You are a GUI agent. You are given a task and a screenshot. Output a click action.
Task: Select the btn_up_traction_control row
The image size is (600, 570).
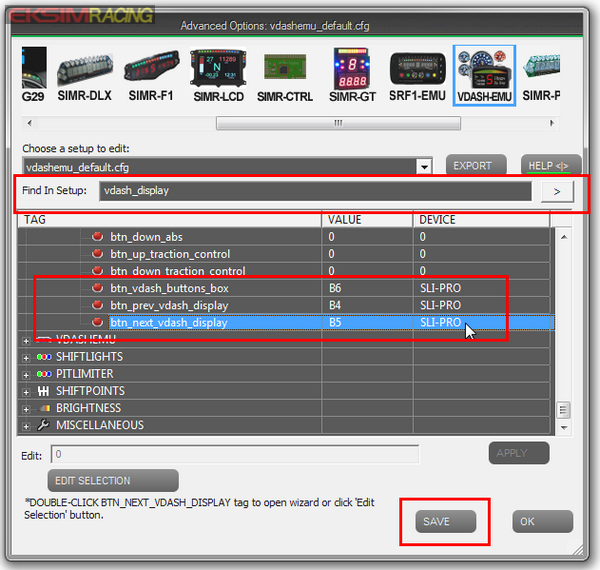[x=286, y=254]
